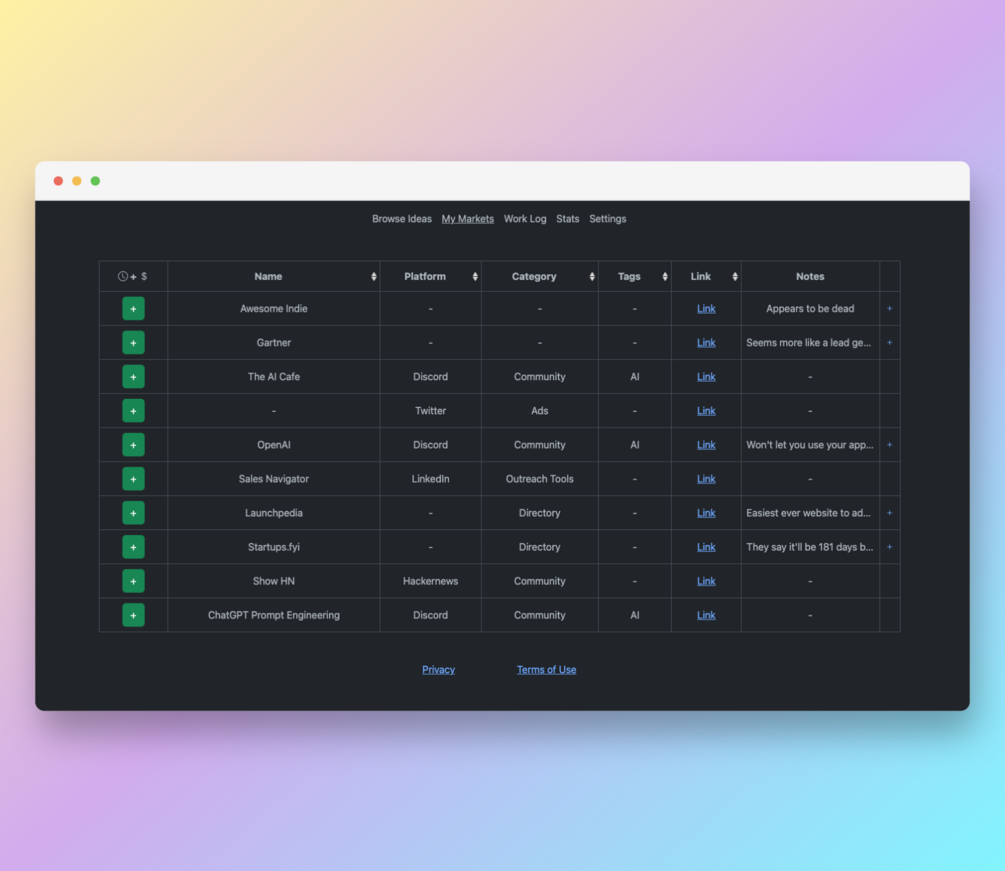The width and height of the screenshot is (1005, 871).
Task: Open the Link for OpenAI
Action: pyautogui.click(x=706, y=445)
